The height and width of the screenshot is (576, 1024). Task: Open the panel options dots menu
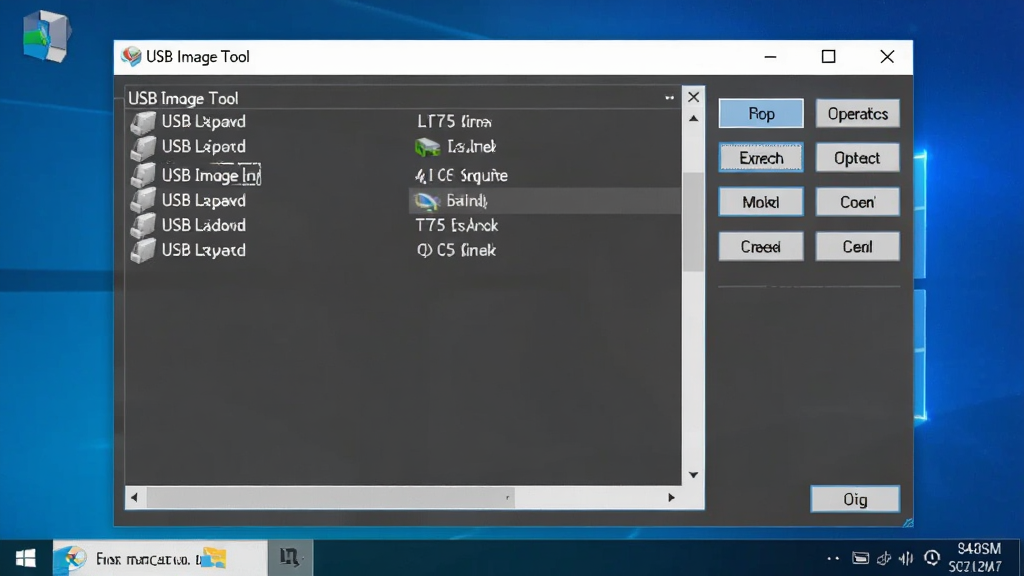point(669,98)
